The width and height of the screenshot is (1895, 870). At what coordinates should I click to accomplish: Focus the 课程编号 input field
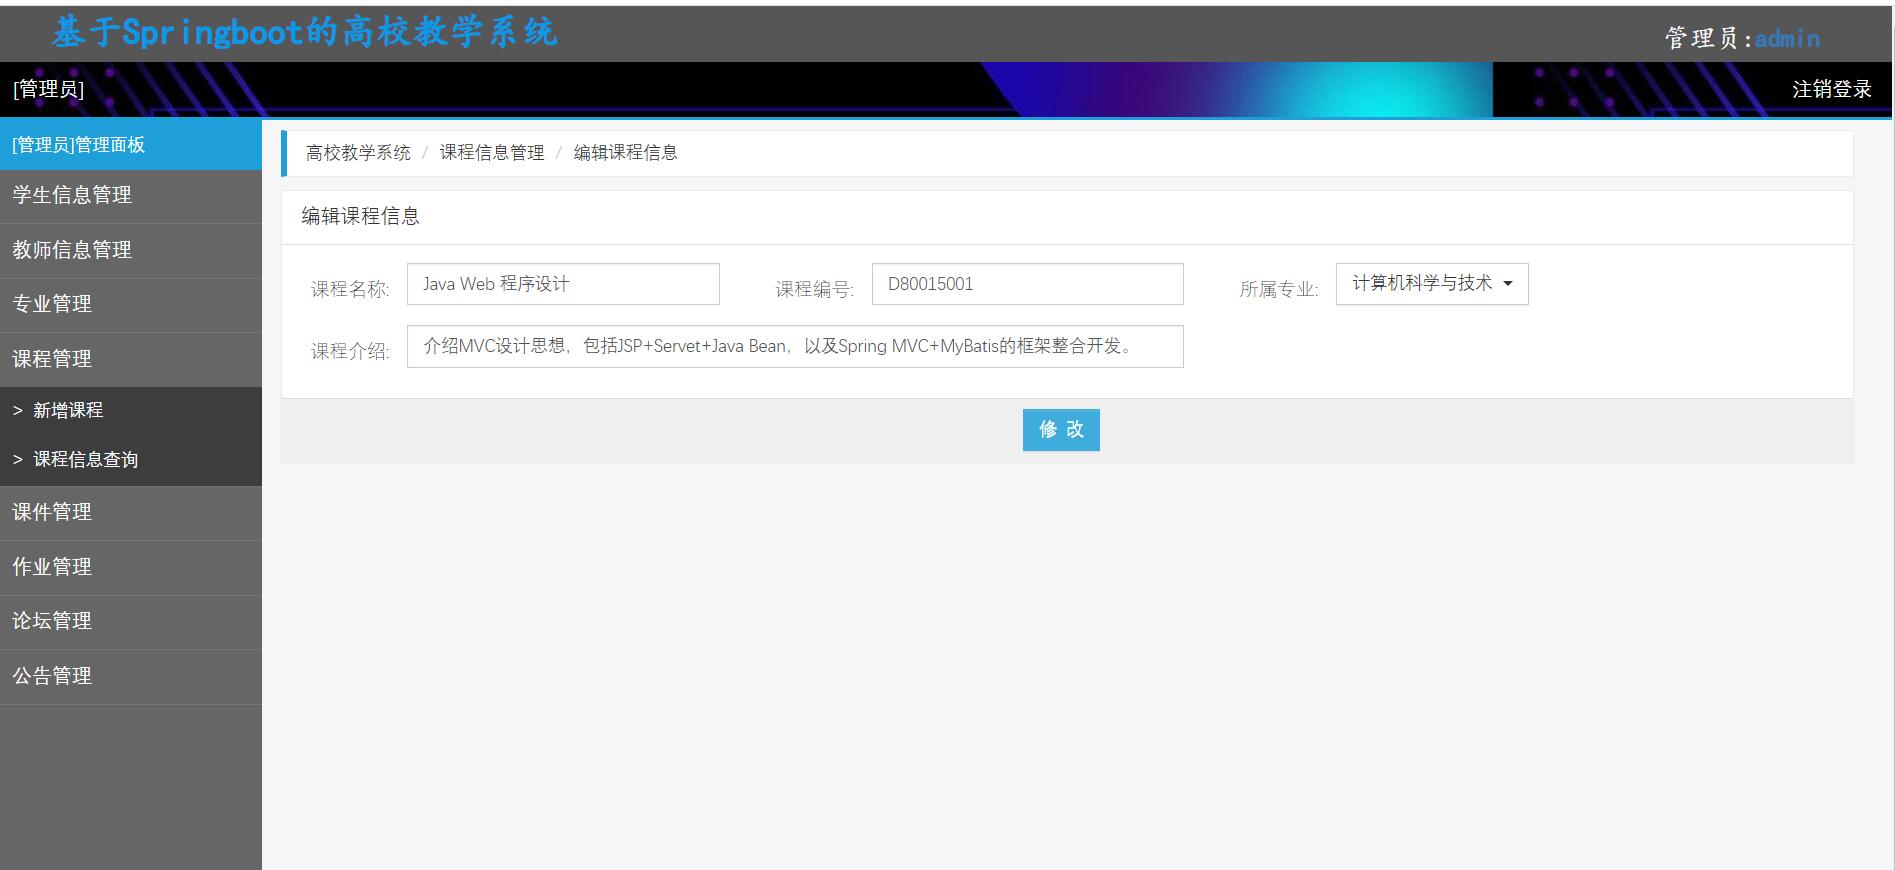(1027, 284)
